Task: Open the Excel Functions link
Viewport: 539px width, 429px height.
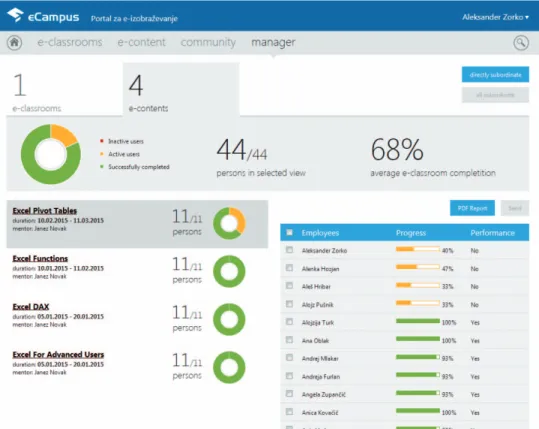Action: click(x=40, y=258)
